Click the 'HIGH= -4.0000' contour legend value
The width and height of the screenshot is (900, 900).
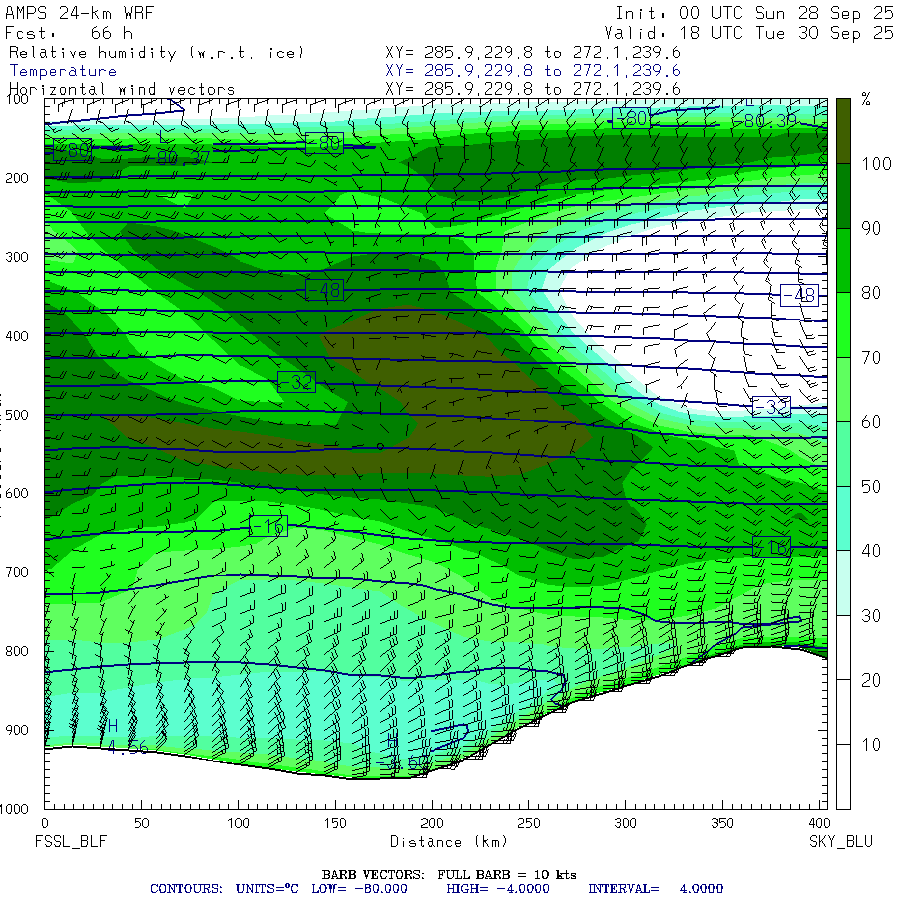pyautogui.click(x=498, y=889)
